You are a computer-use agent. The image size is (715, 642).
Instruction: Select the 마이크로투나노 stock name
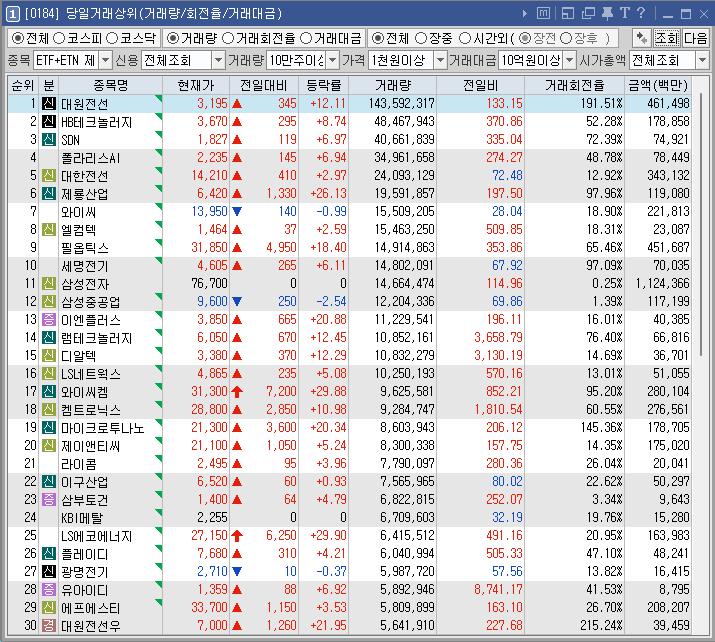click(103, 428)
